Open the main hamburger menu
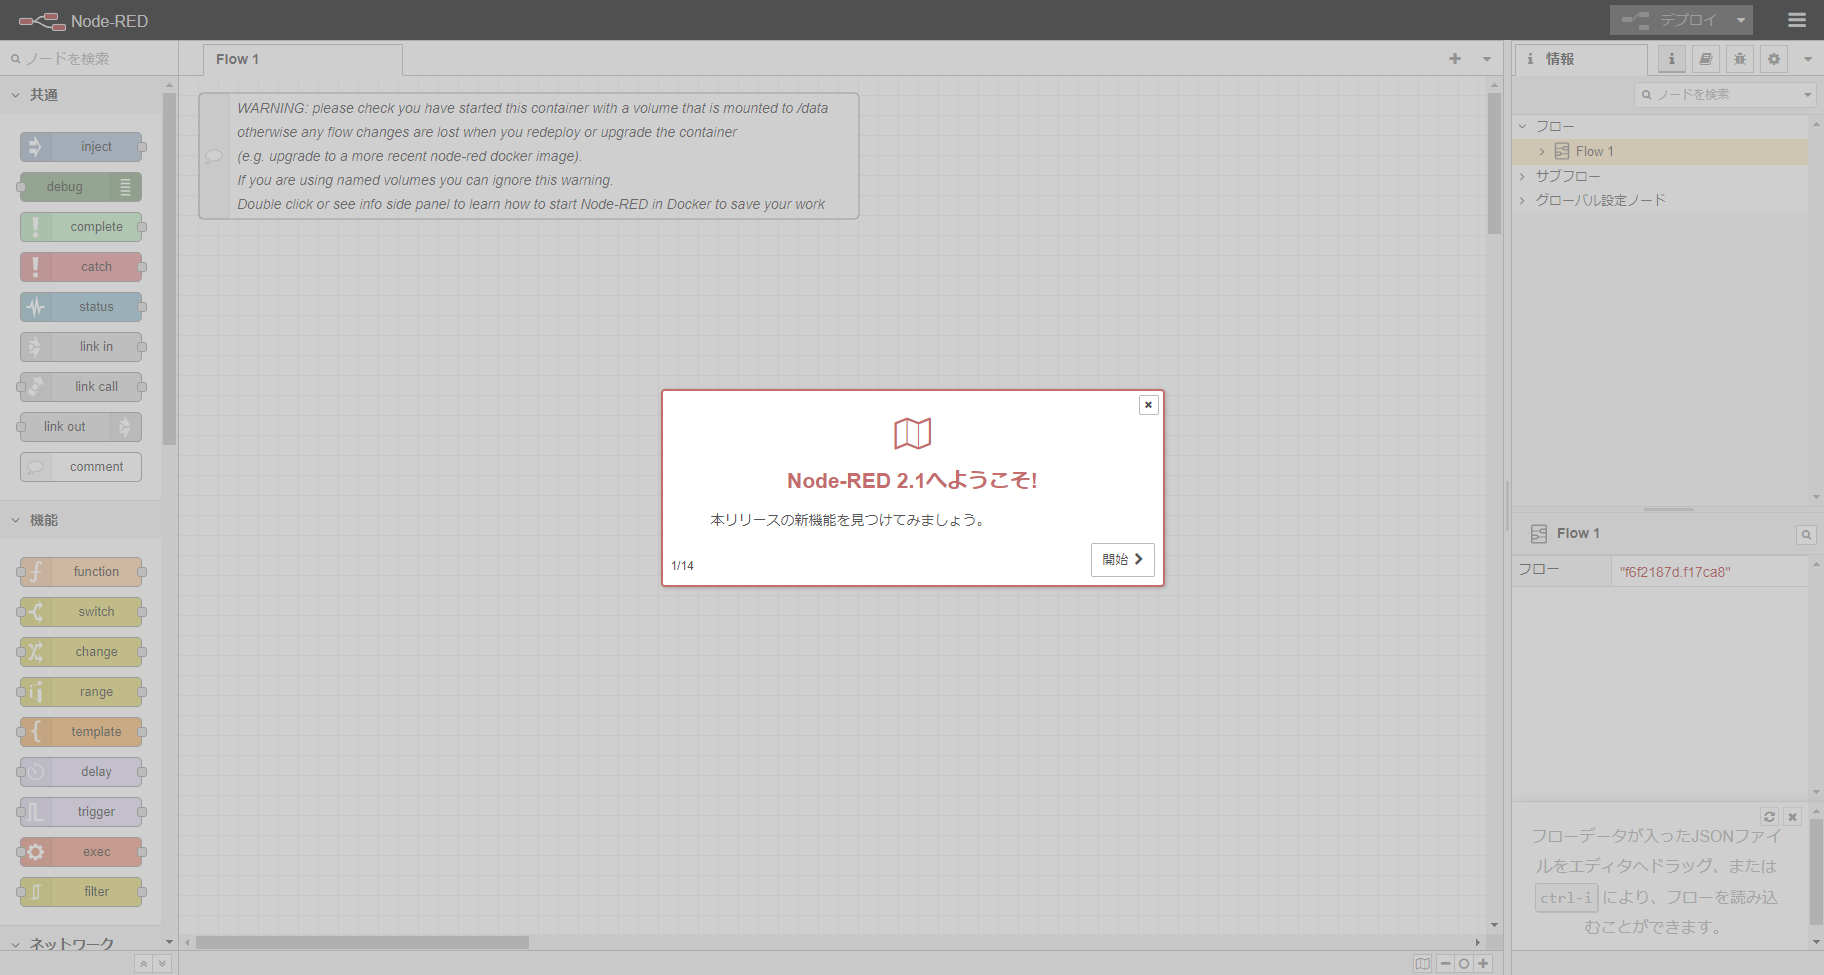This screenshot has height=975, width=1824. pos(1797,20)
